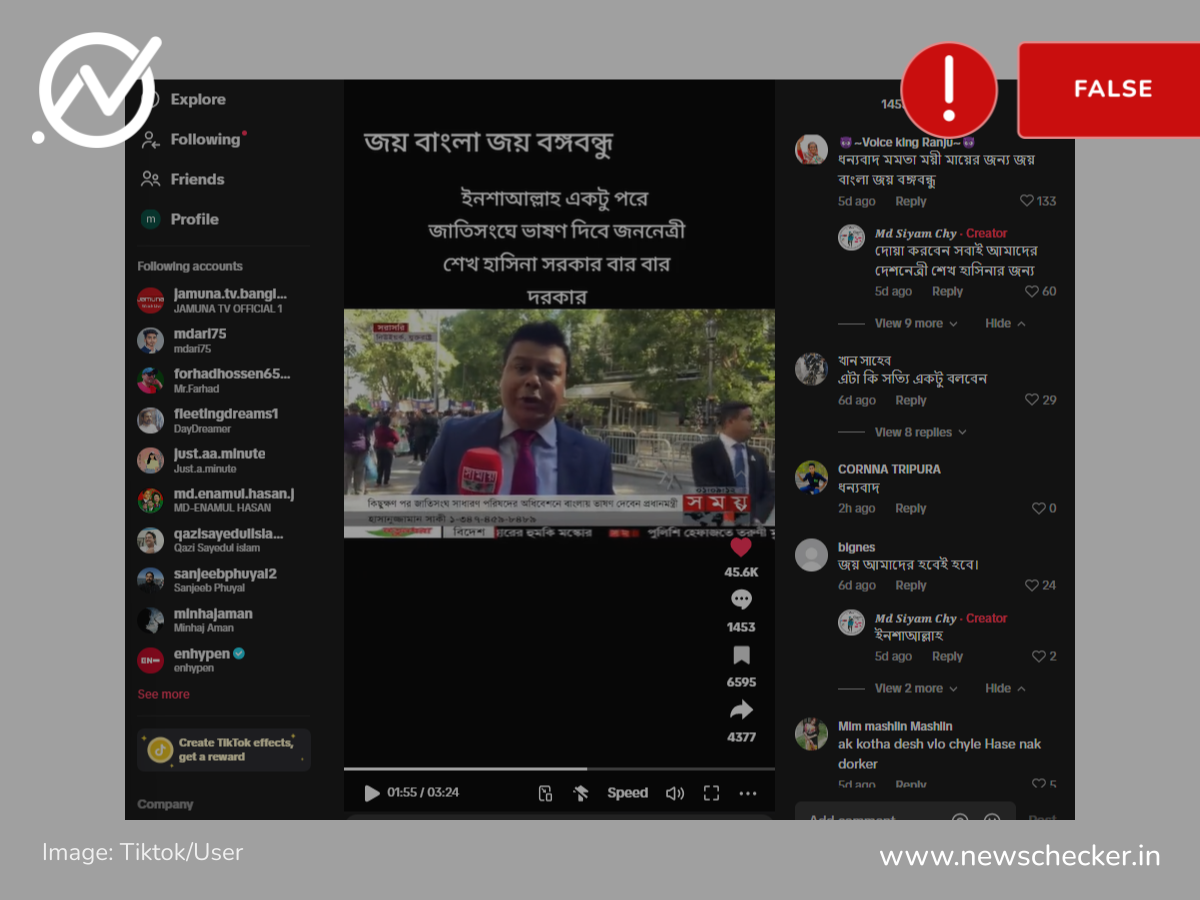Collapse replies using Hide beside View 2 more
Screen dimensions: 1200x900
tap(1005, 688)
